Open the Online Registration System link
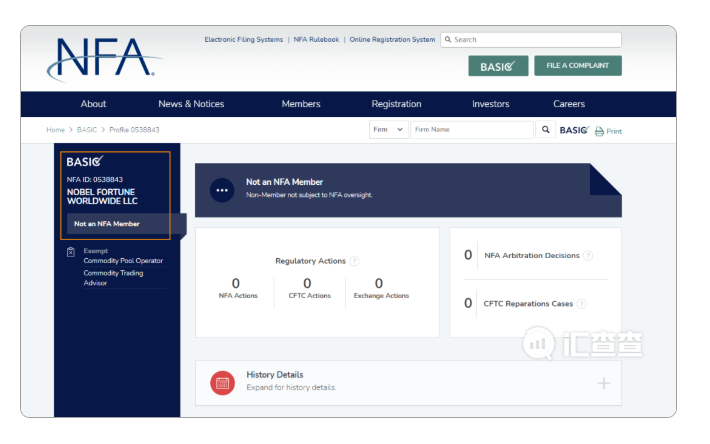Screen dimensions: 710x444 (x=392, y=40)
